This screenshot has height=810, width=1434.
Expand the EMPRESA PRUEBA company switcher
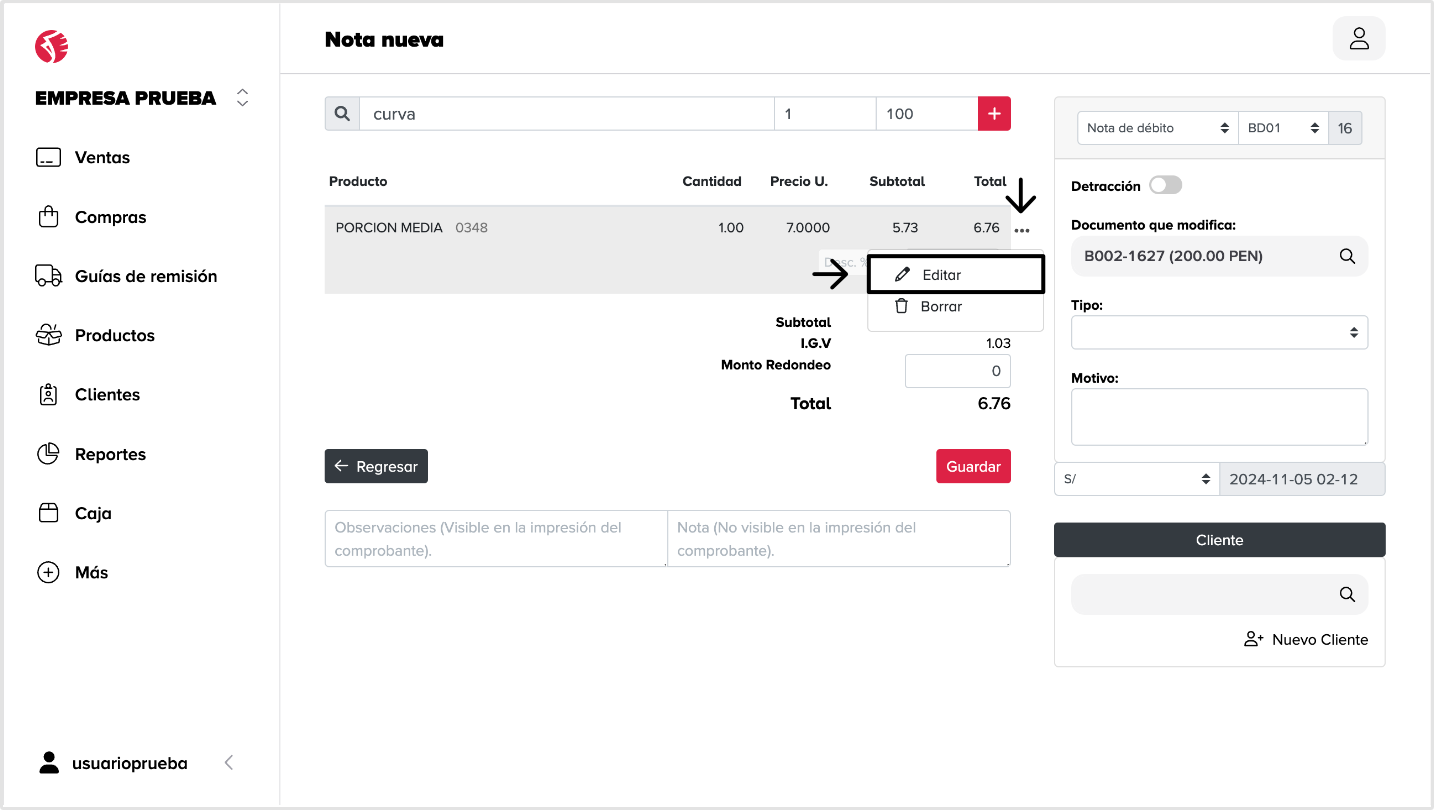pos(242,98)
